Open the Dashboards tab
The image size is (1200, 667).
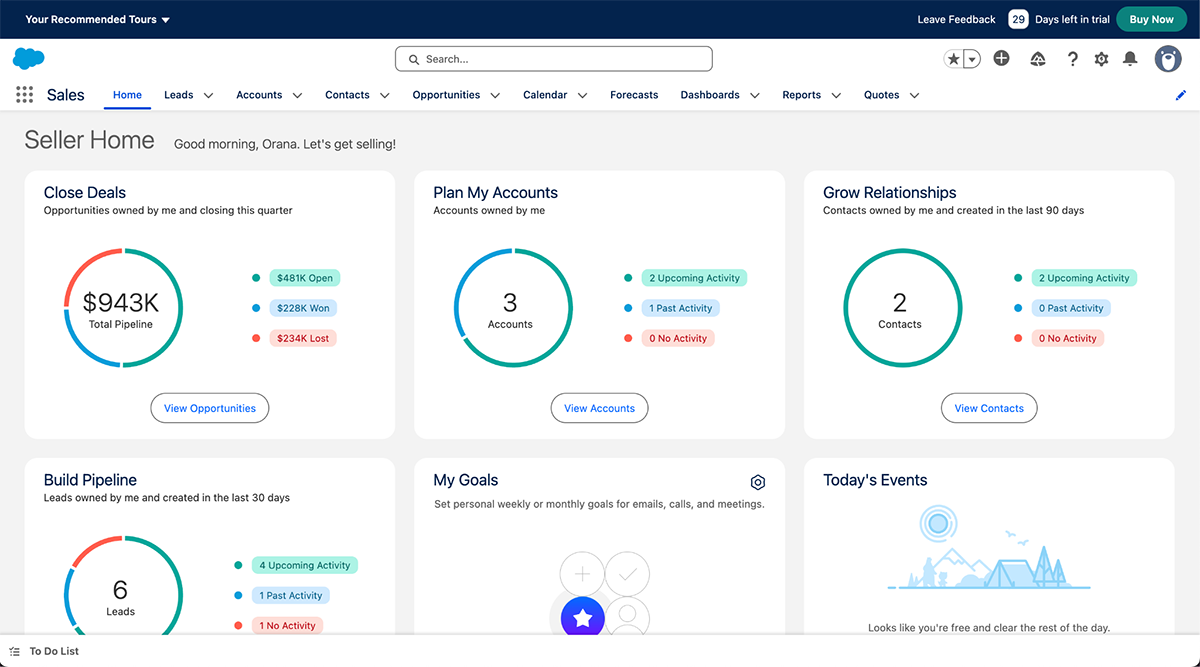(x=708, y=95)
